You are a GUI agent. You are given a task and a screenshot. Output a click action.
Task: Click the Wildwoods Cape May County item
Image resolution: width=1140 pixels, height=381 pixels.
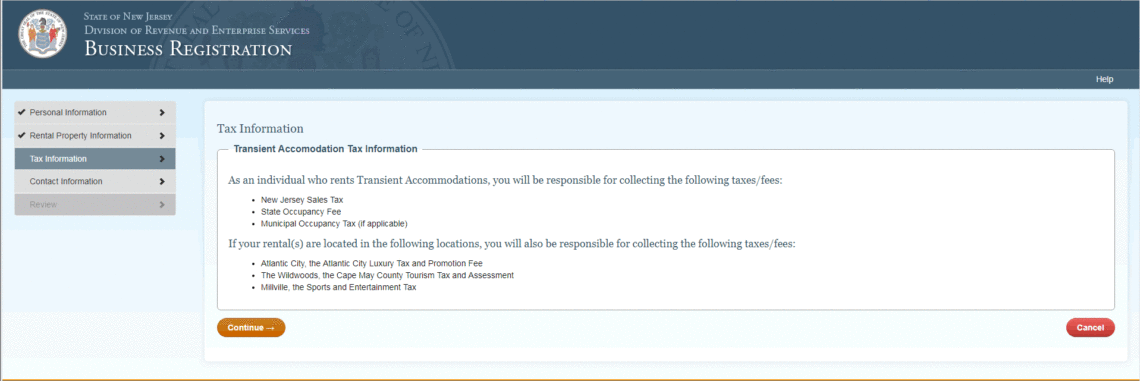tap(387, 276)
